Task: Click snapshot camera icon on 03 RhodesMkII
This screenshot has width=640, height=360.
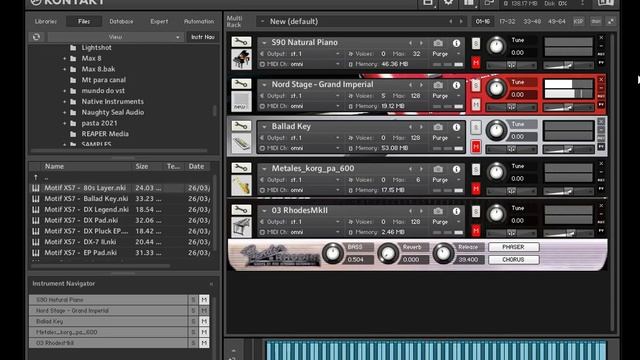Action: click(438, 211)
